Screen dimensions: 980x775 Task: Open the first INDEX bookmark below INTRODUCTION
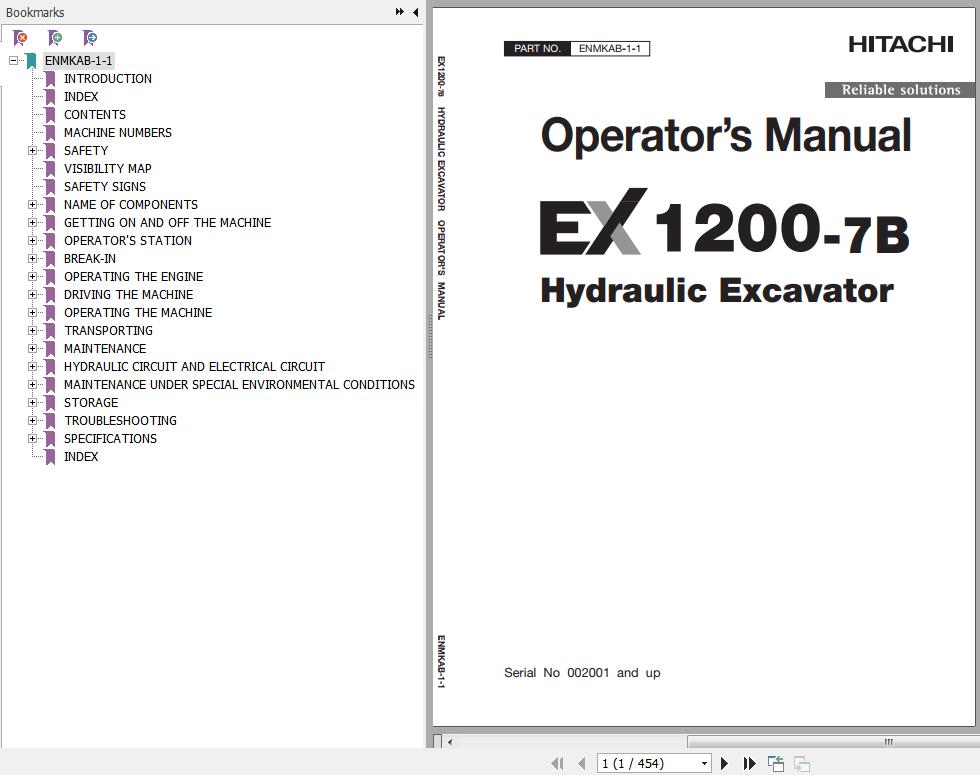(81, 97)
